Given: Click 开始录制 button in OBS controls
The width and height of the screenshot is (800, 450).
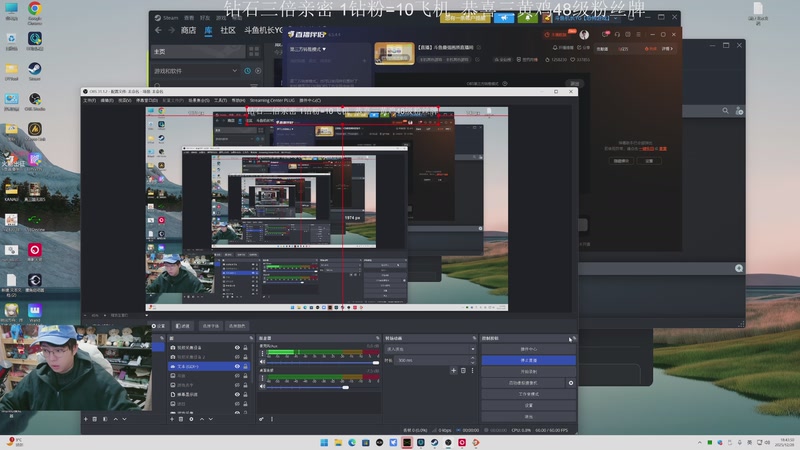Looking at the screenshot, I should [x=529, y=371].
